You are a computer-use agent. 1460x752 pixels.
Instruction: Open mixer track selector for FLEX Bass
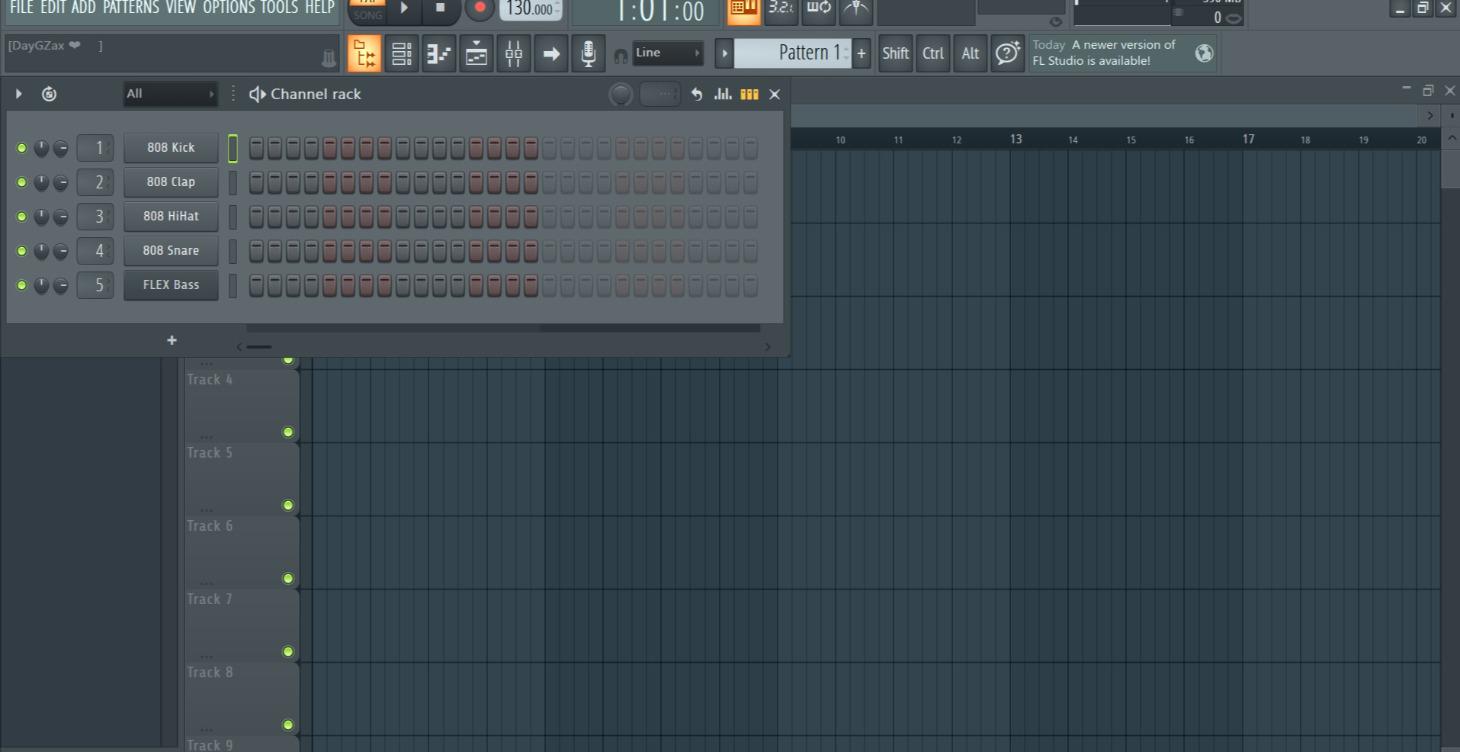pyautogui.click(x=96, y=285)
